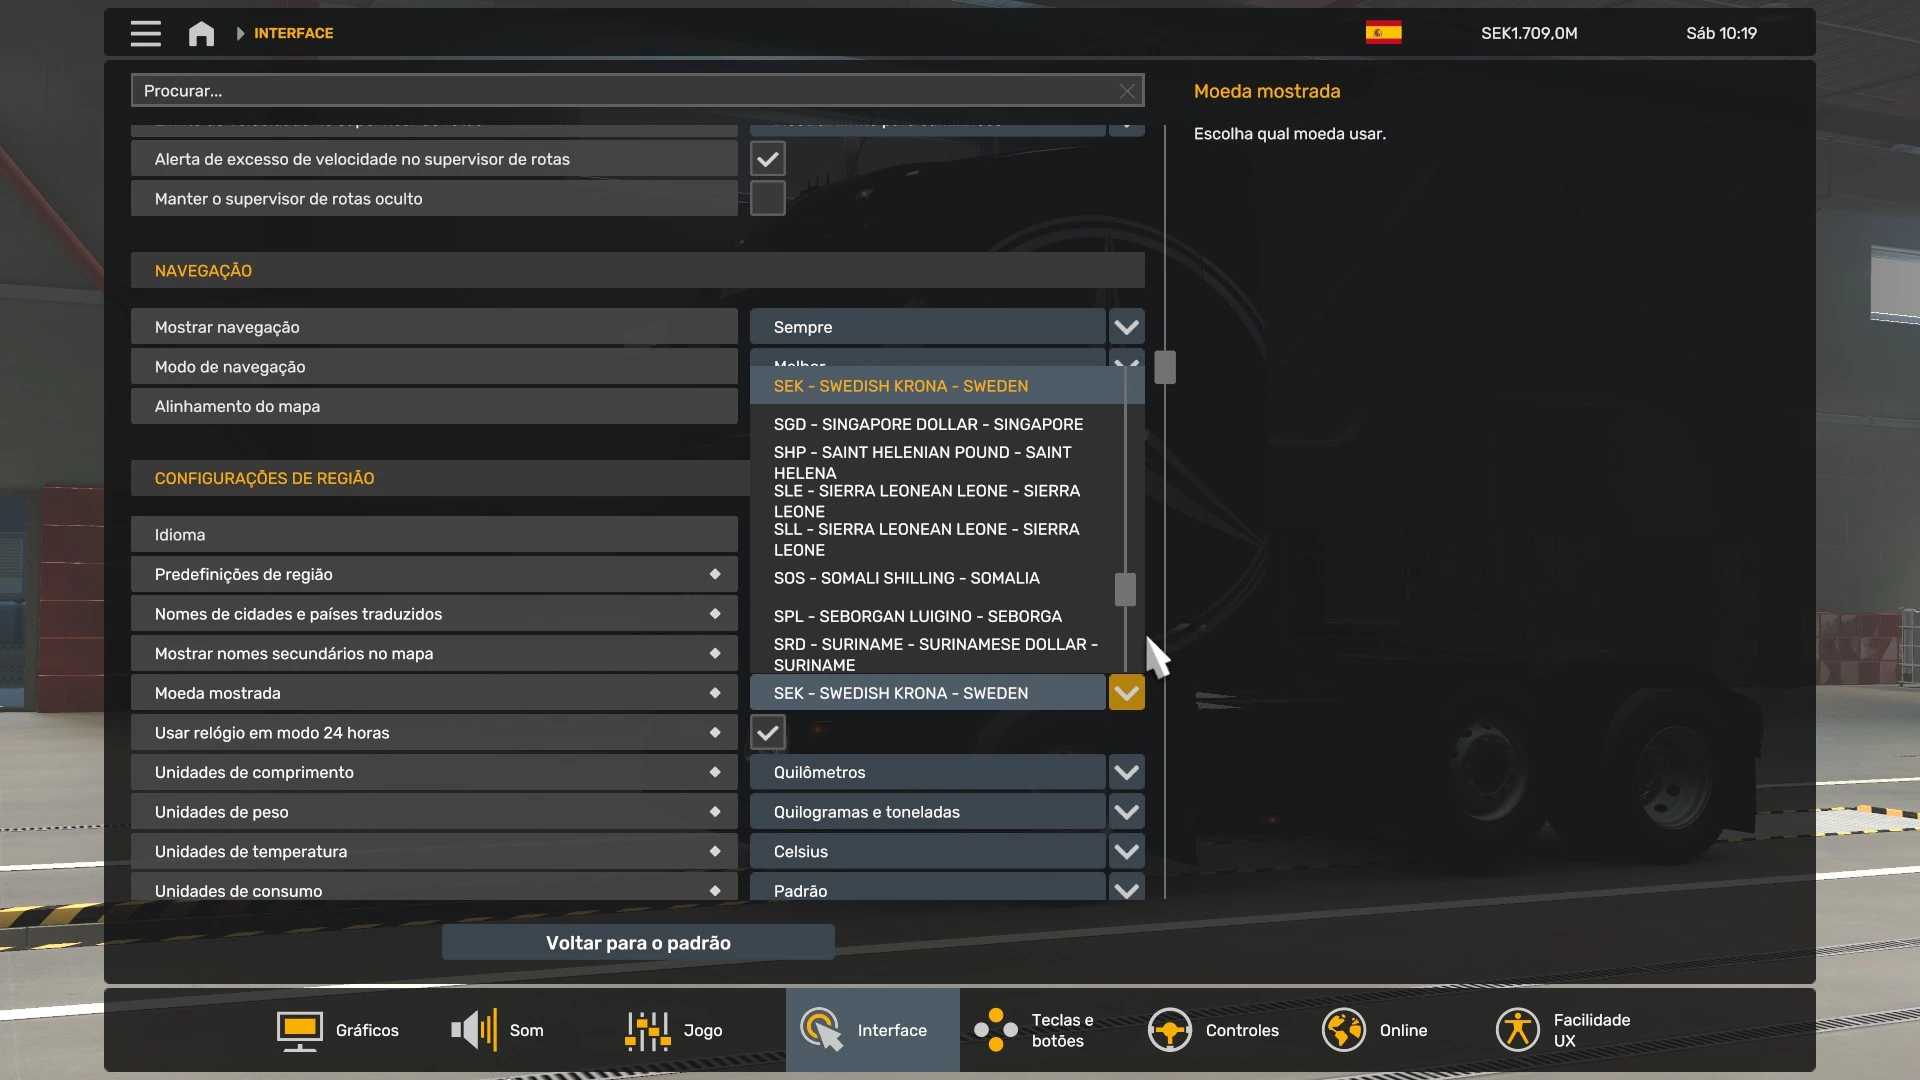Open Som settings speaker icon

click(x=474, y=1030)
